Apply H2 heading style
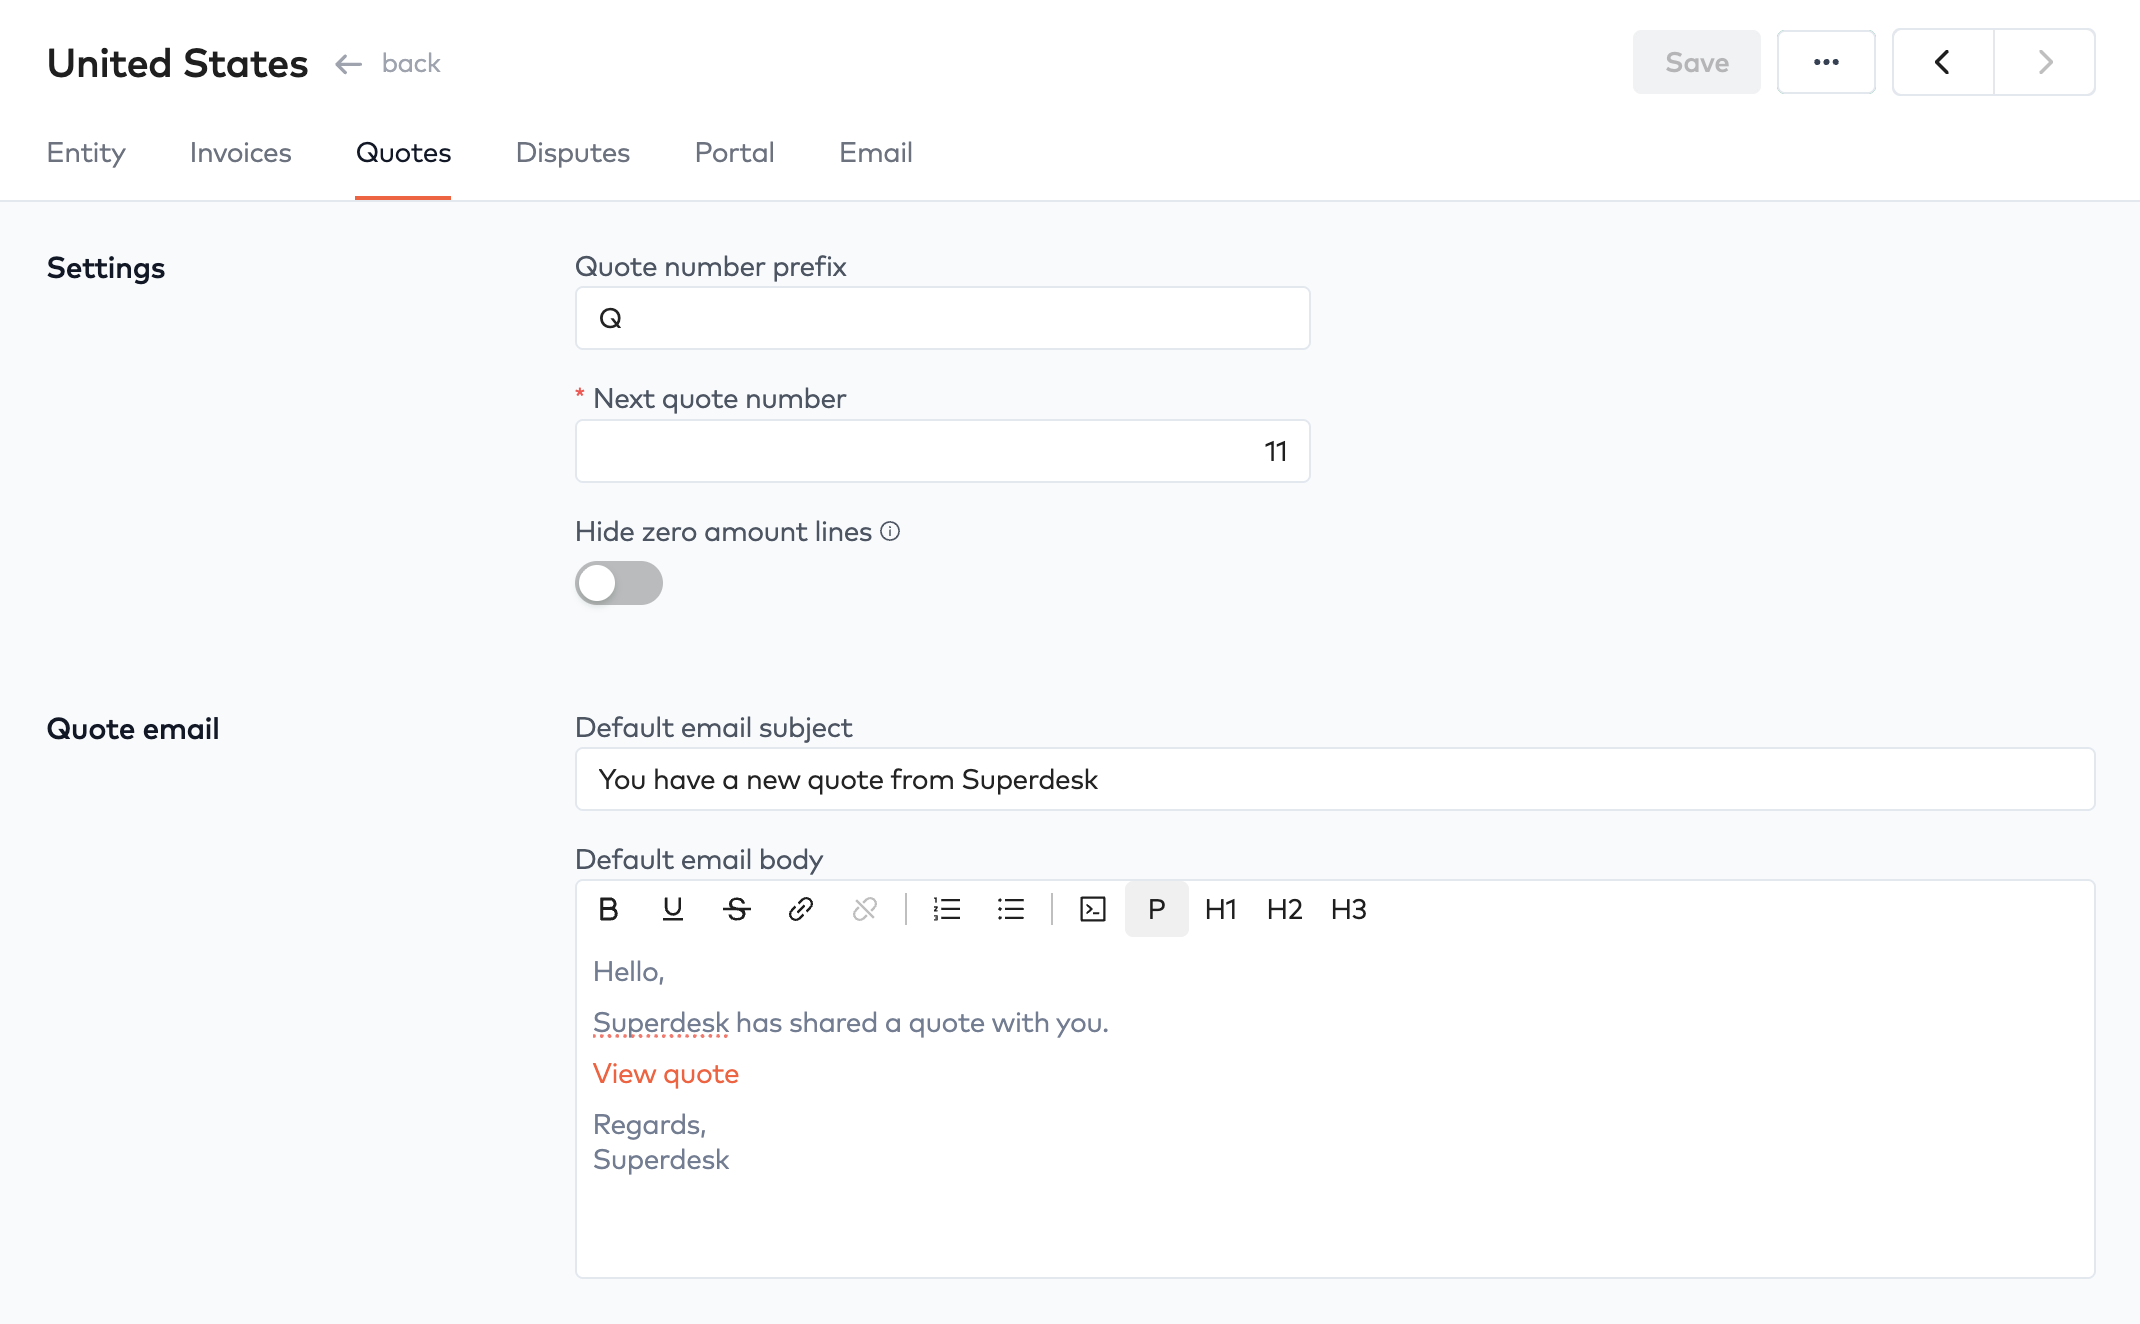This screenshot has width=2140, height=1324. [1285, 909]
